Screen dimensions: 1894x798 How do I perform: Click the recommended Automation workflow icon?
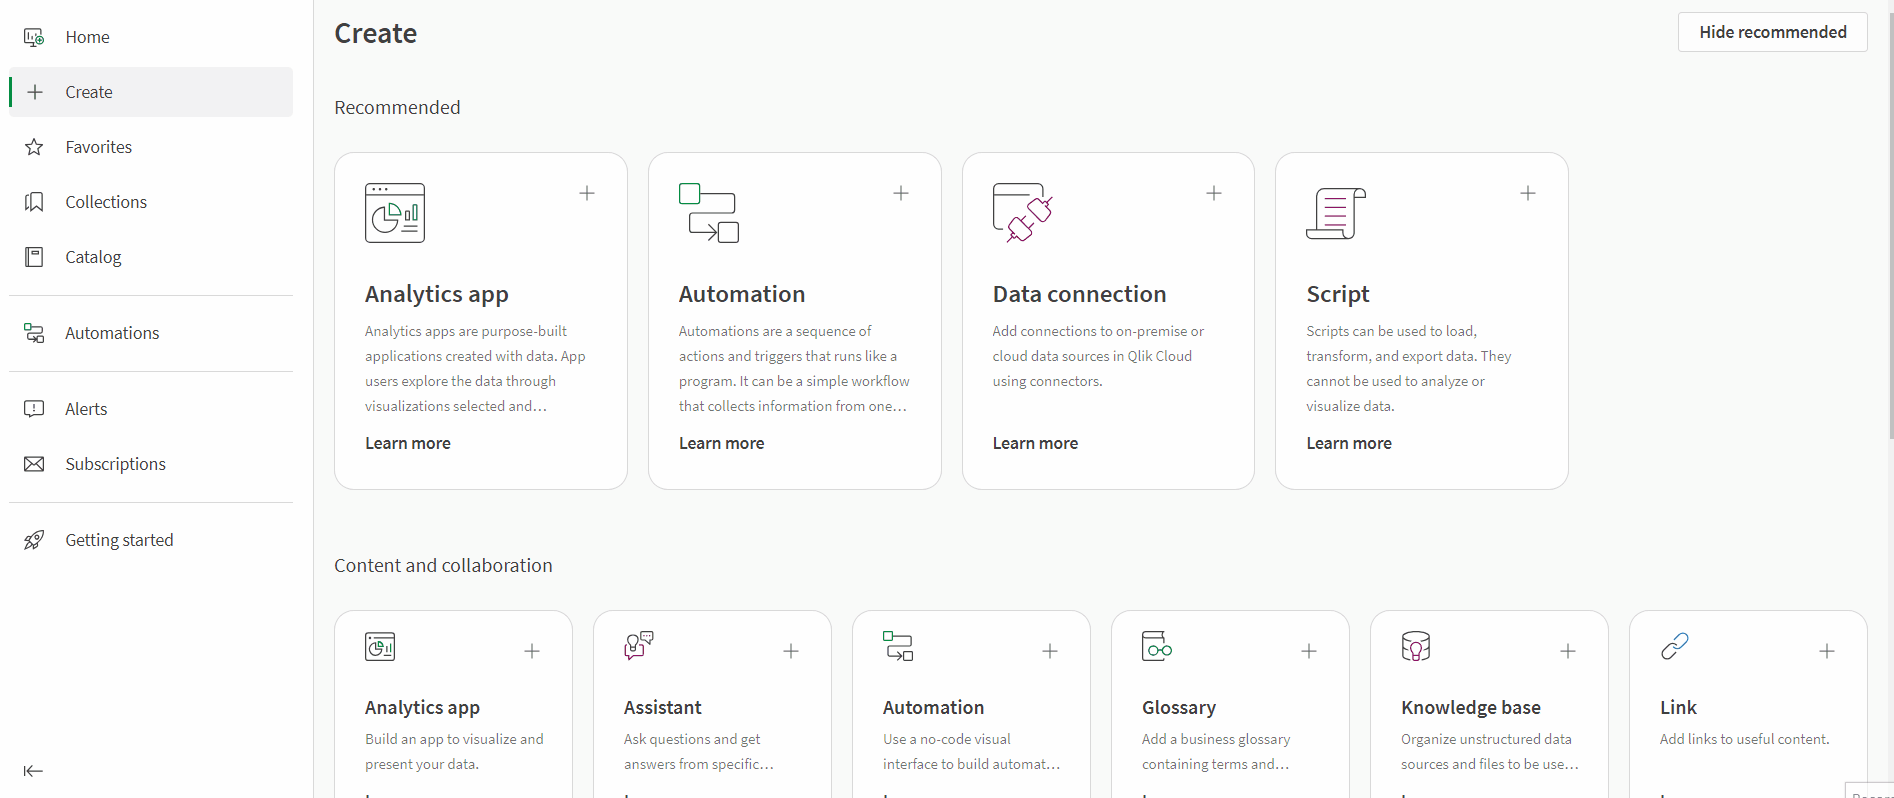(709, 213)
